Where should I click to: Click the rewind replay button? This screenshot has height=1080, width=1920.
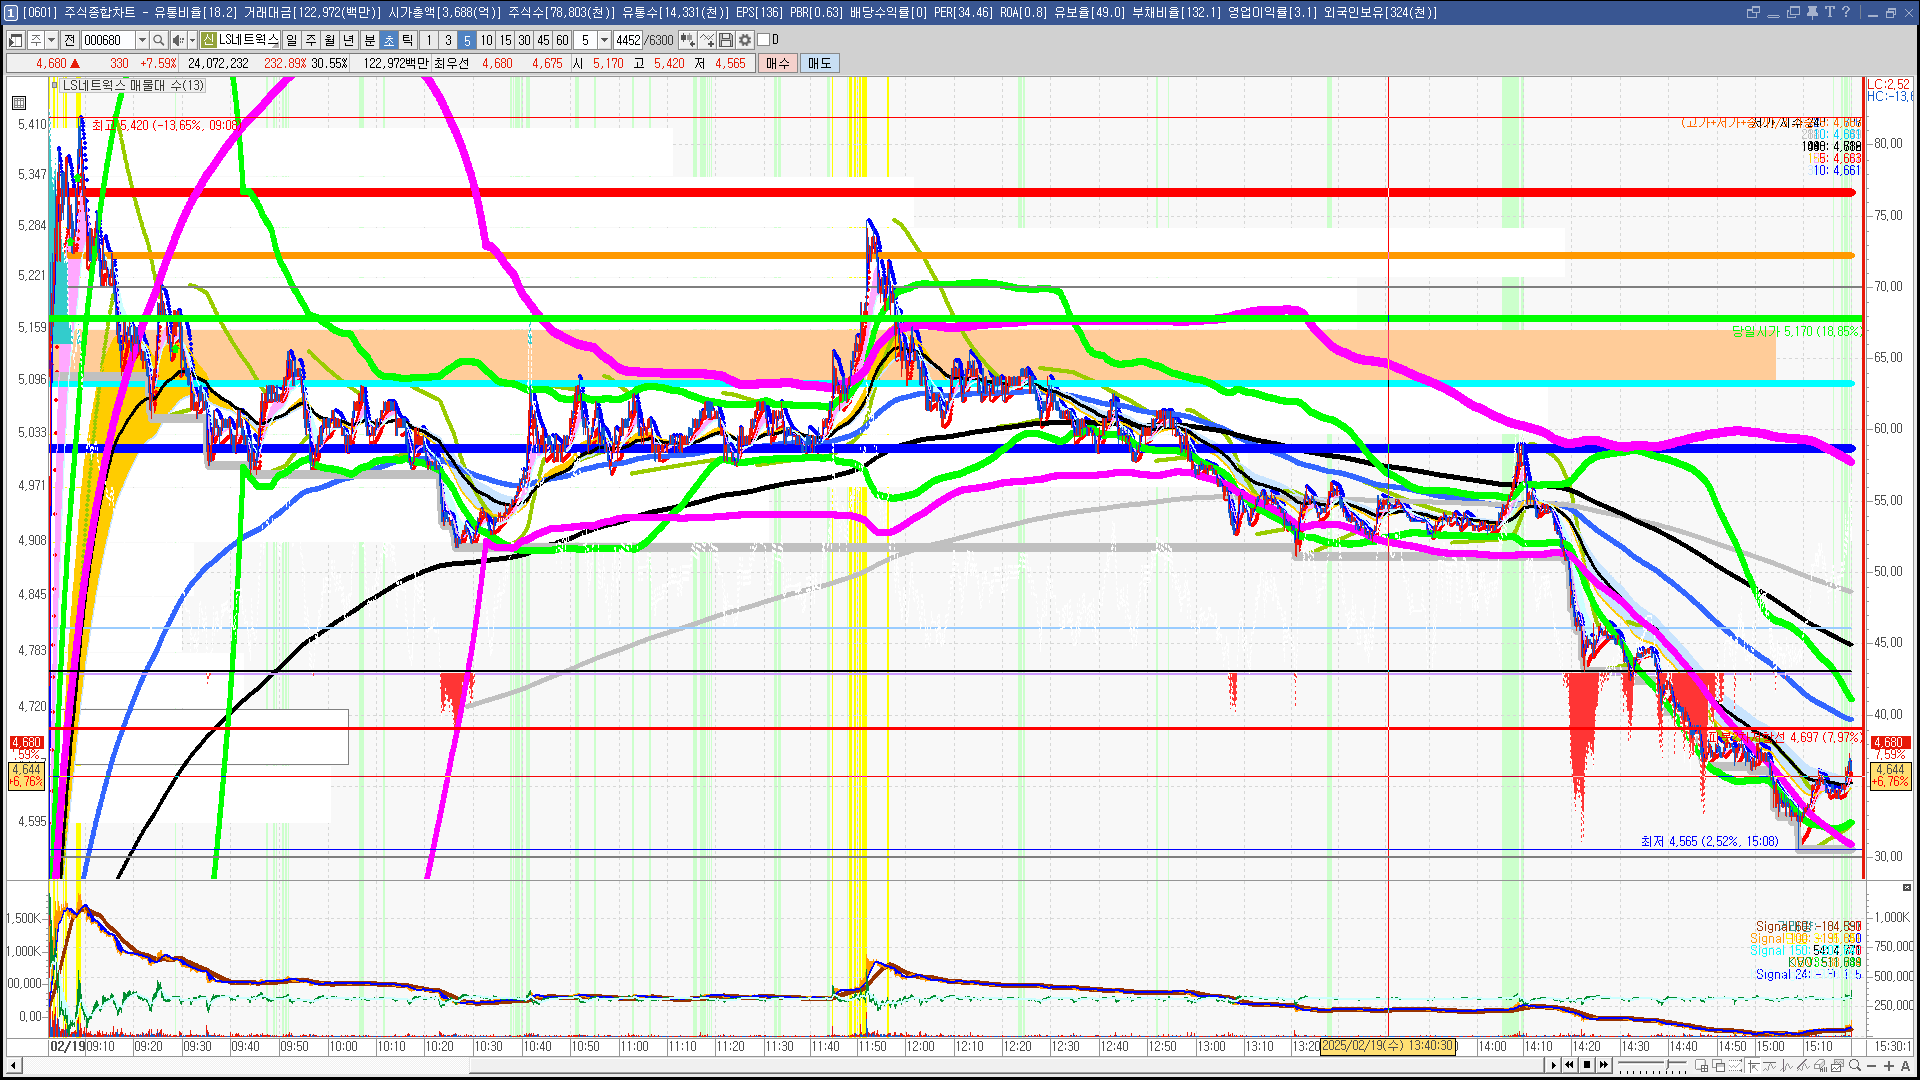[x=1570, y=1065]
